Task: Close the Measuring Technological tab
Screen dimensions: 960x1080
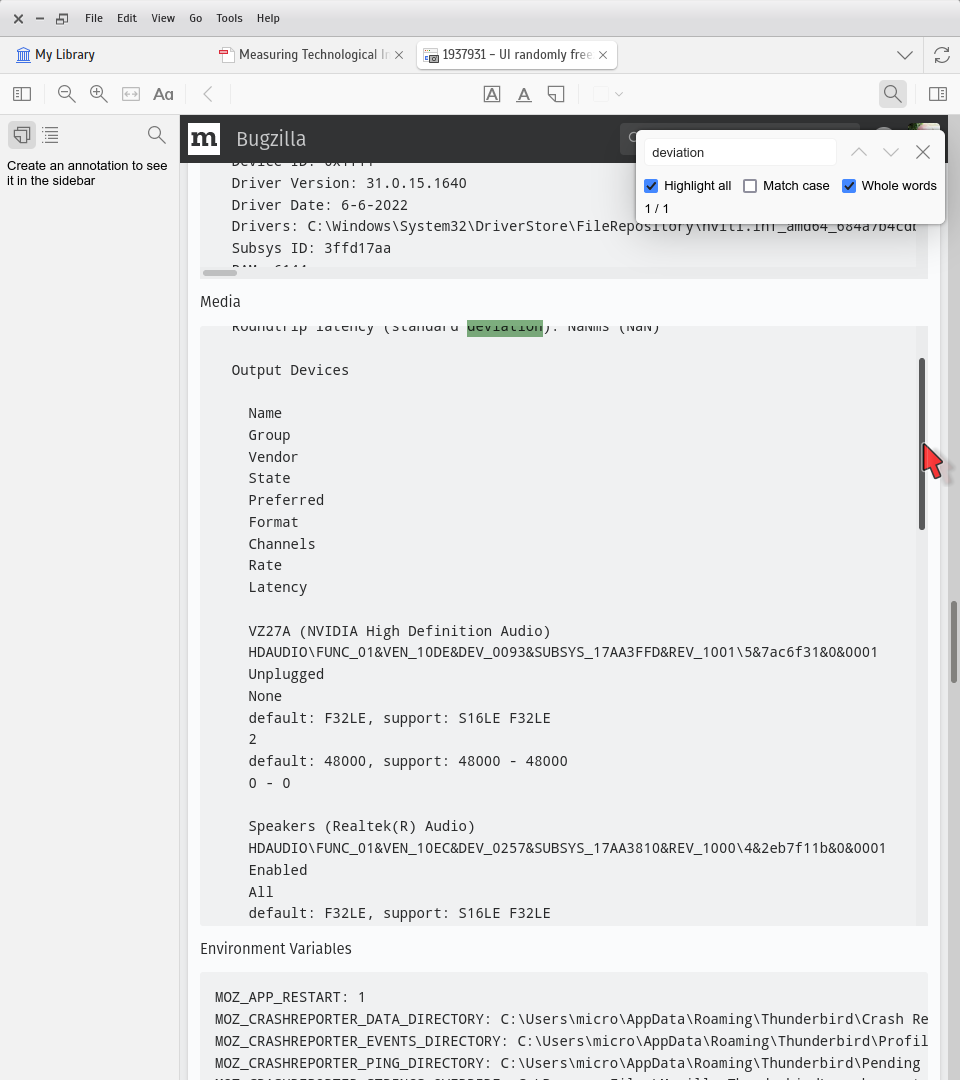Action: click(x=399, y=55)
